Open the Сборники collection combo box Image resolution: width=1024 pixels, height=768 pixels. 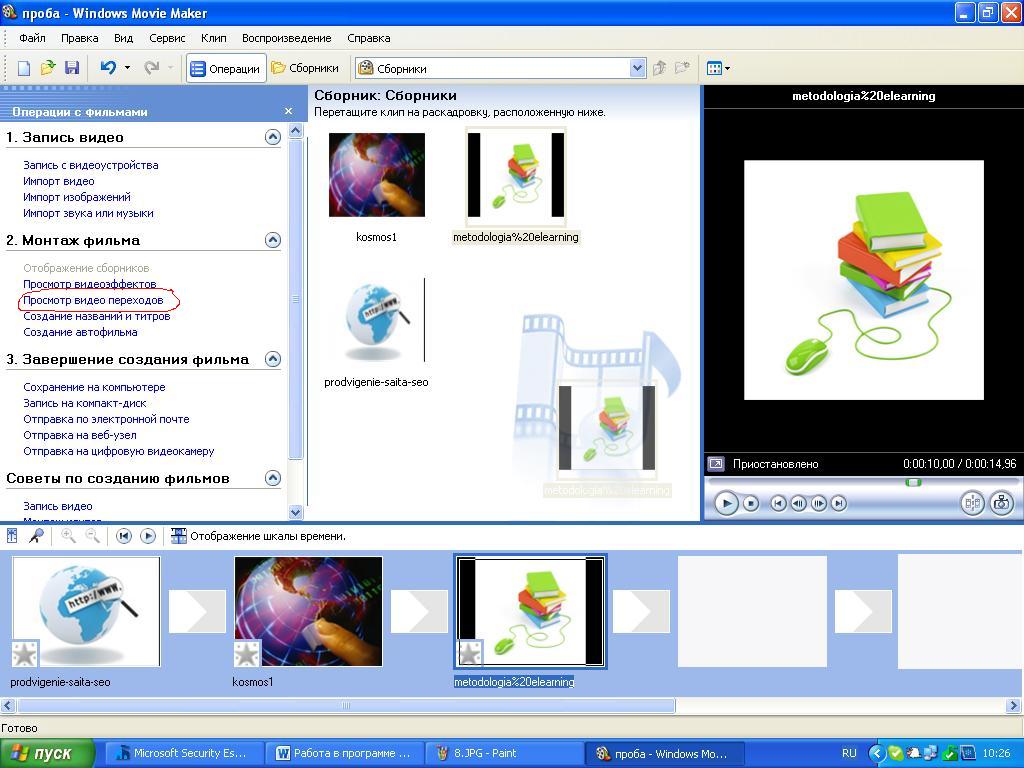click(x=501, y=68)
